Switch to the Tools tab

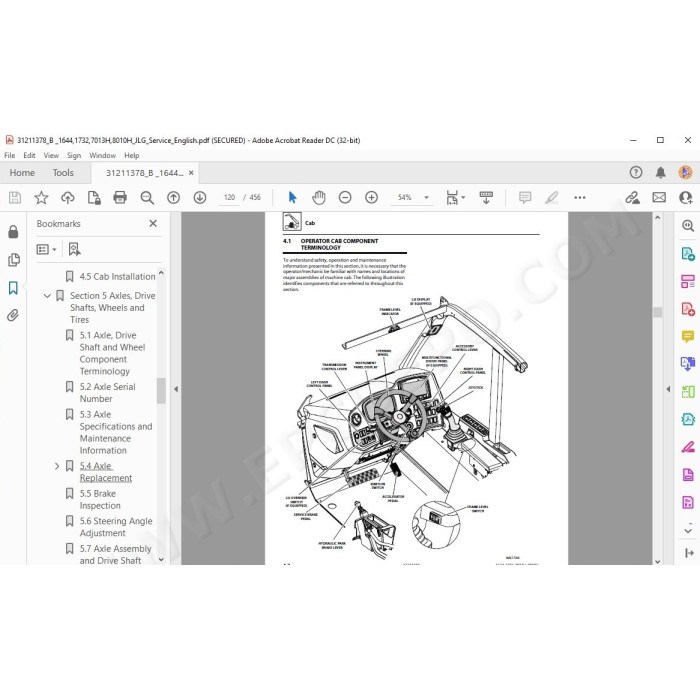[63, 173]
